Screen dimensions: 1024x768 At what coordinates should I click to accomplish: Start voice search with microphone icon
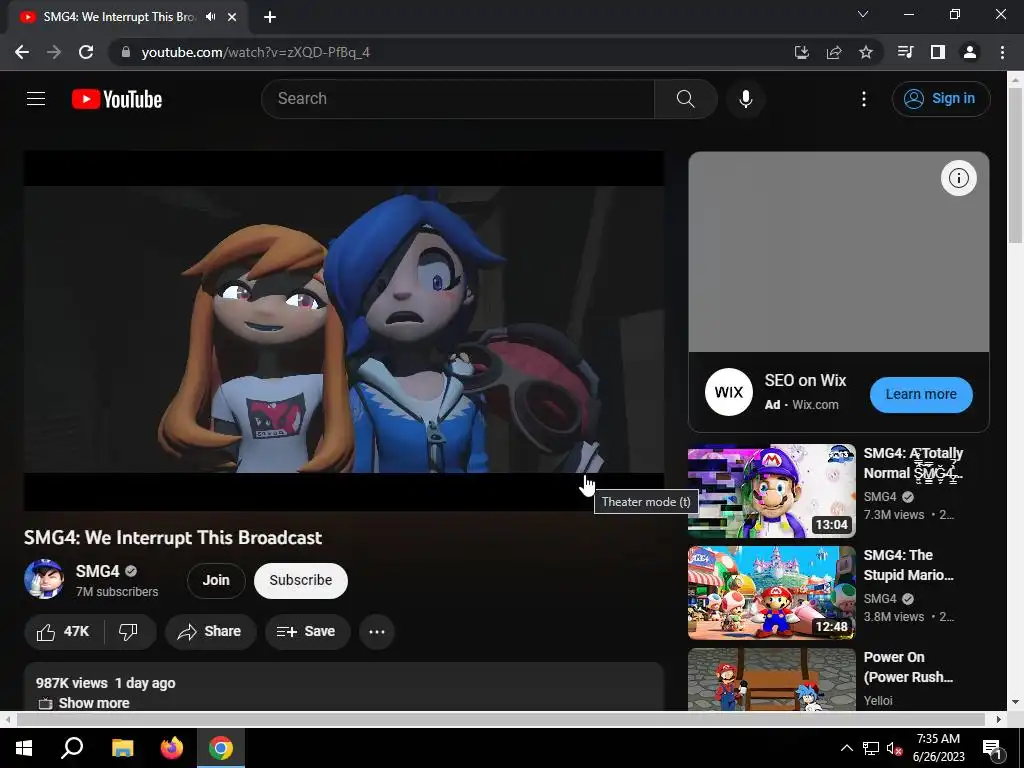point(745,99)
